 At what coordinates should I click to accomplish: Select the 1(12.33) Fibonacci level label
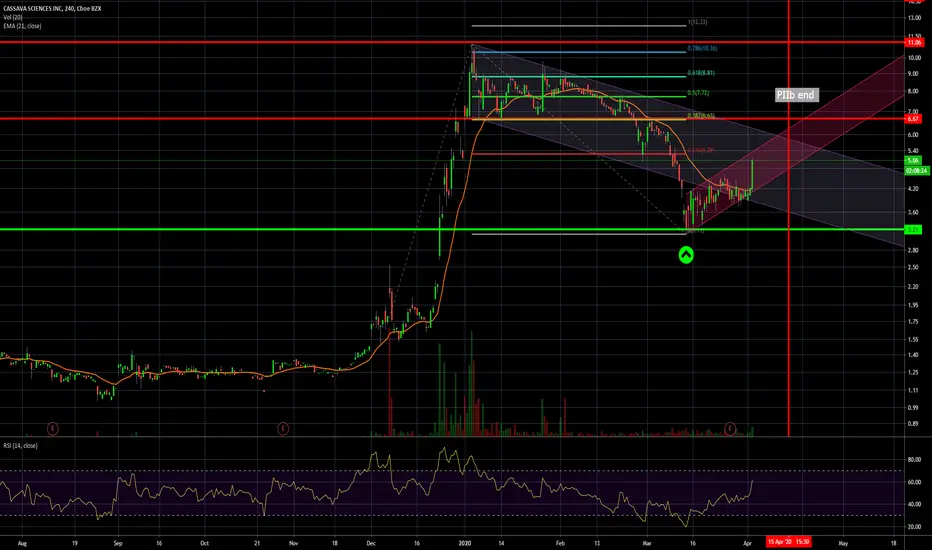[697, 22]
